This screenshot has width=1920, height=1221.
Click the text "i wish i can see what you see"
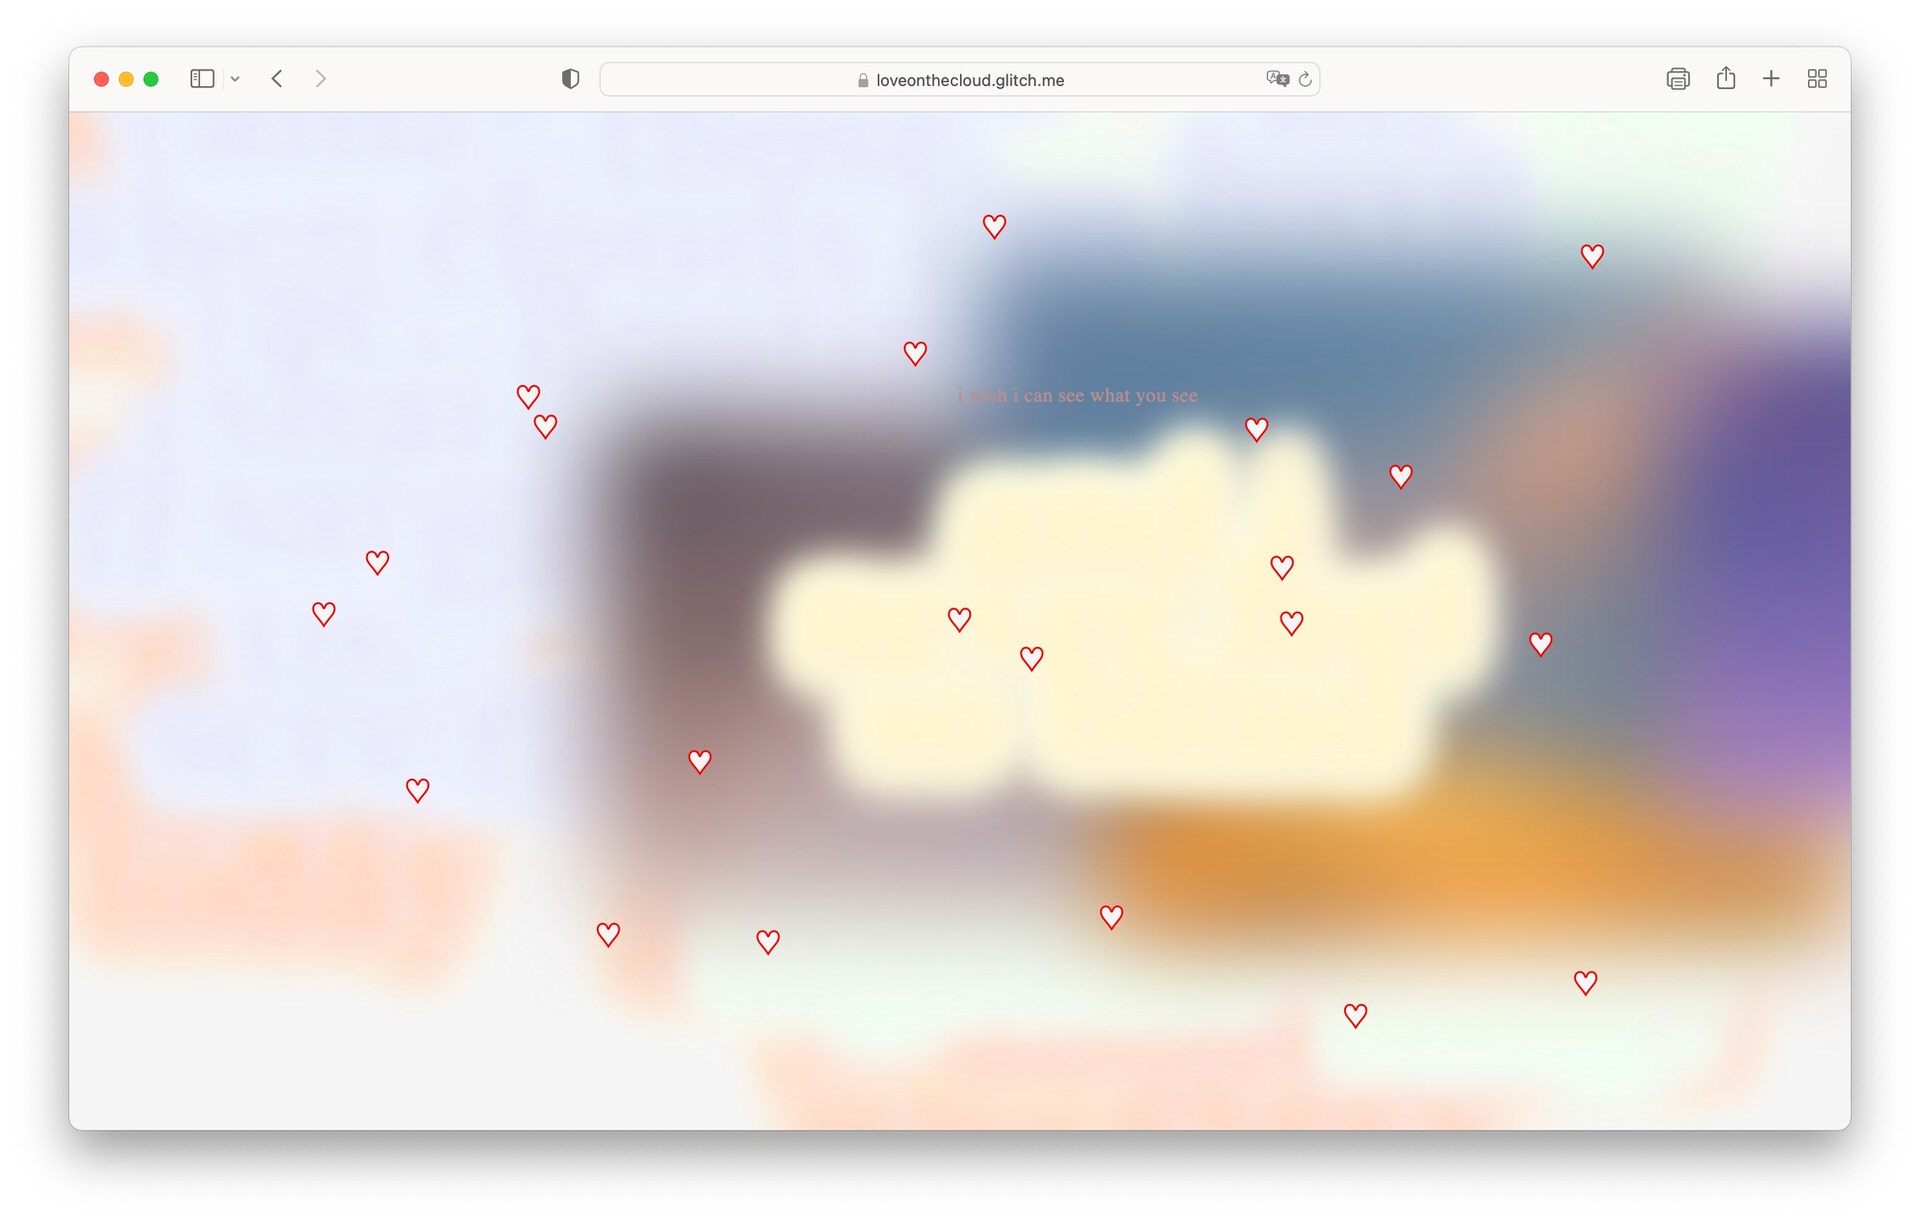coord(1077,396)
